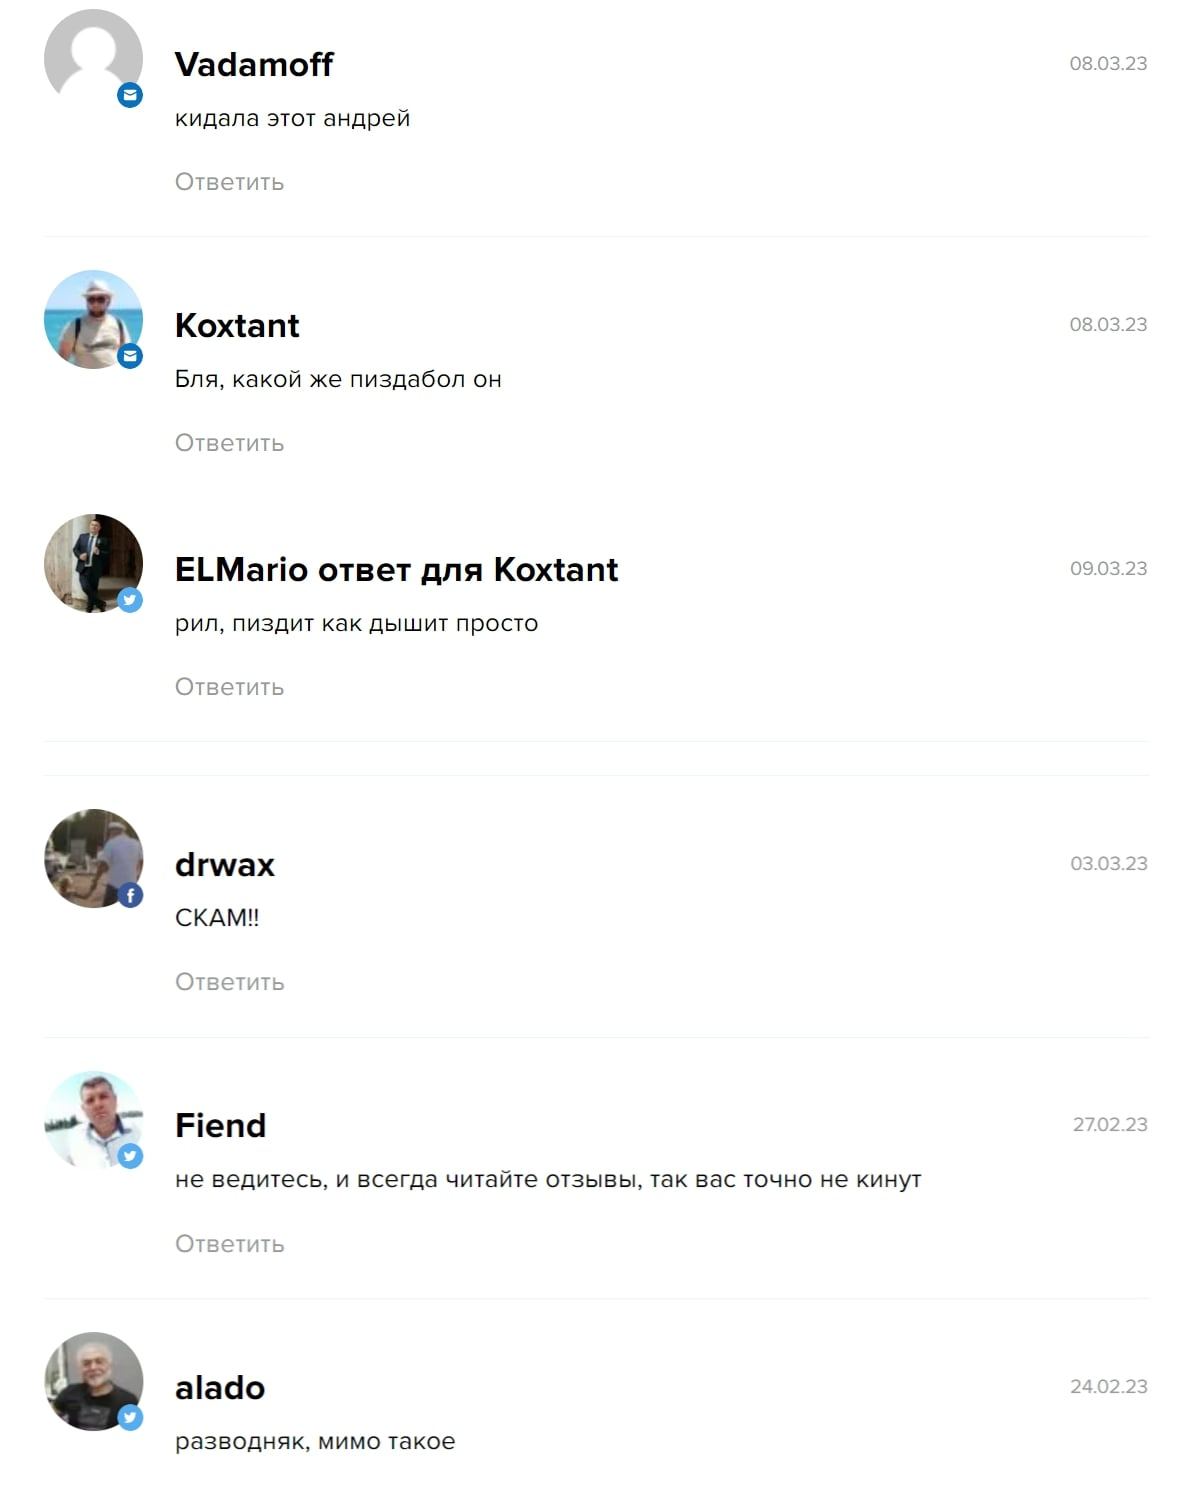Click the email badge on Koxtant's avatar
The height and width of the screenshot is (1492, 1186).
pyautogui.click(x=130, y=356)
